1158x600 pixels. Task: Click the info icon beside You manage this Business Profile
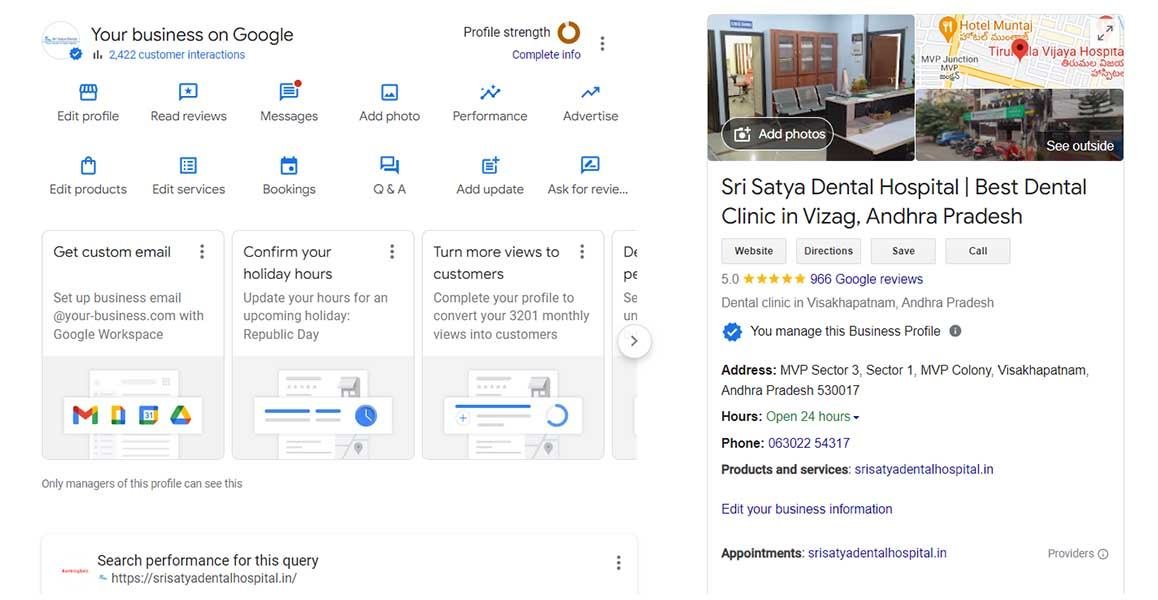(955, 331)
